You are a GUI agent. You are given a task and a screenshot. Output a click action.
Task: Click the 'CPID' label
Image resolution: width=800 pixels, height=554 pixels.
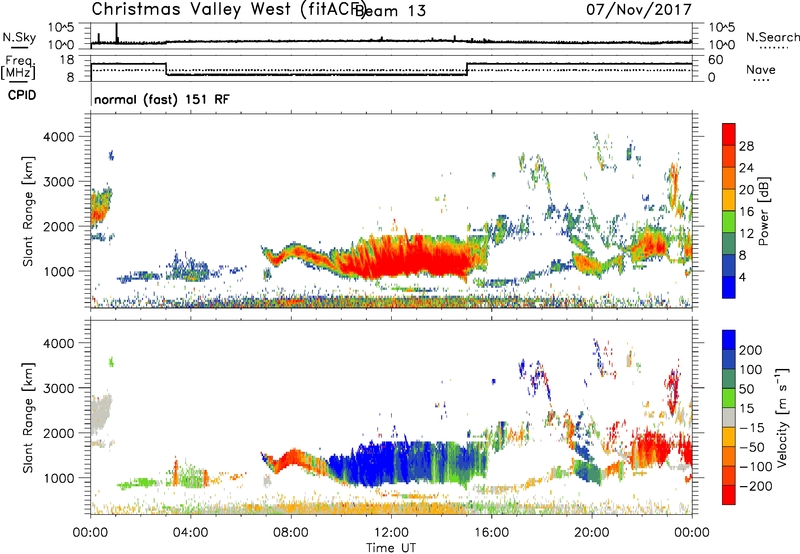22,95
